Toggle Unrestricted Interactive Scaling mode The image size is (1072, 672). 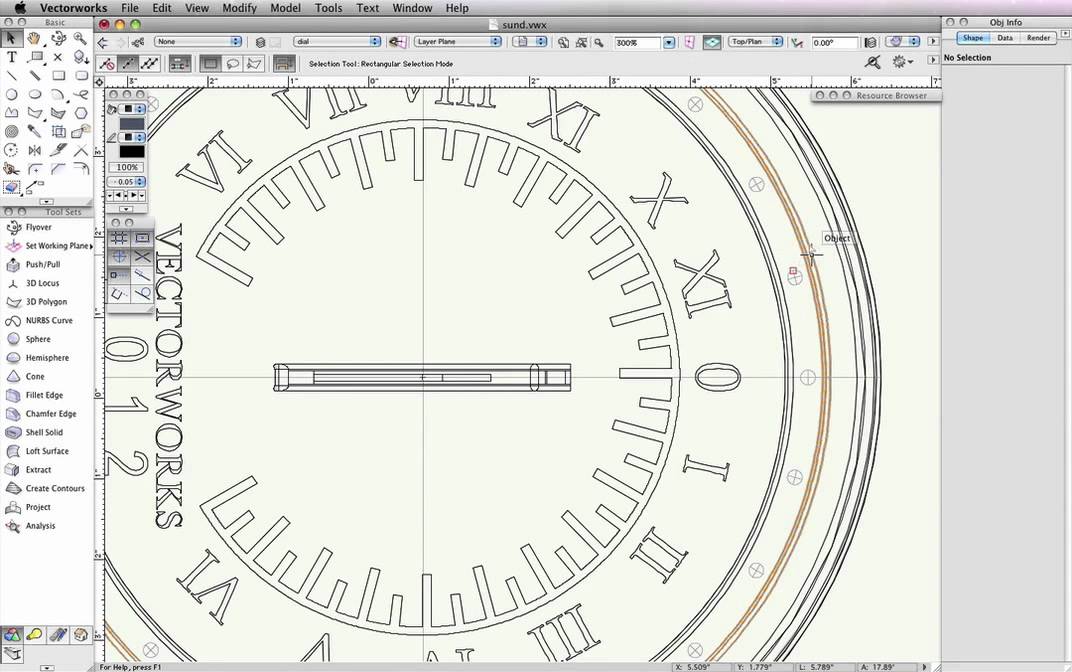click(150, 64)
